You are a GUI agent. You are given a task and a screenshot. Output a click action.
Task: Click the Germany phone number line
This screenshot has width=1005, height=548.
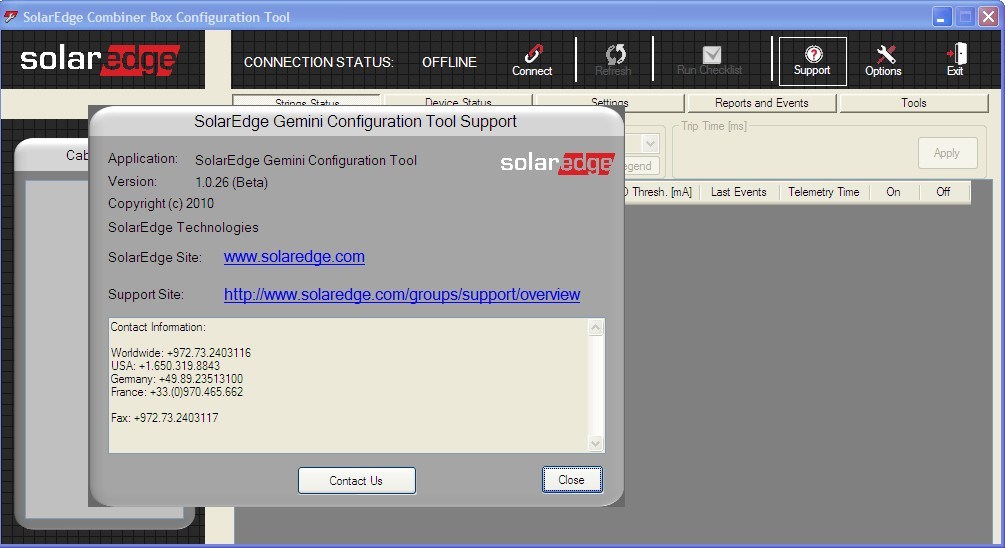point(177,379)
